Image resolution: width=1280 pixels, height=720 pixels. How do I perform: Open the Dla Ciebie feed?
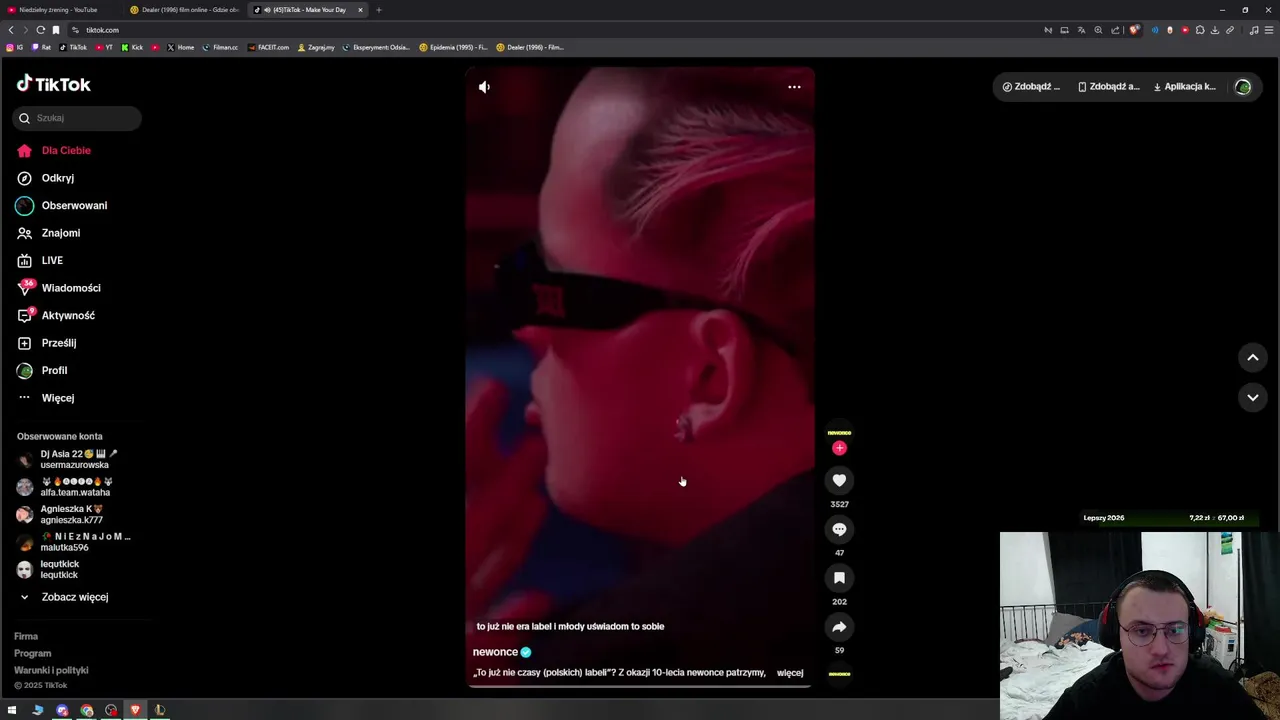click(x=65, y=150)
